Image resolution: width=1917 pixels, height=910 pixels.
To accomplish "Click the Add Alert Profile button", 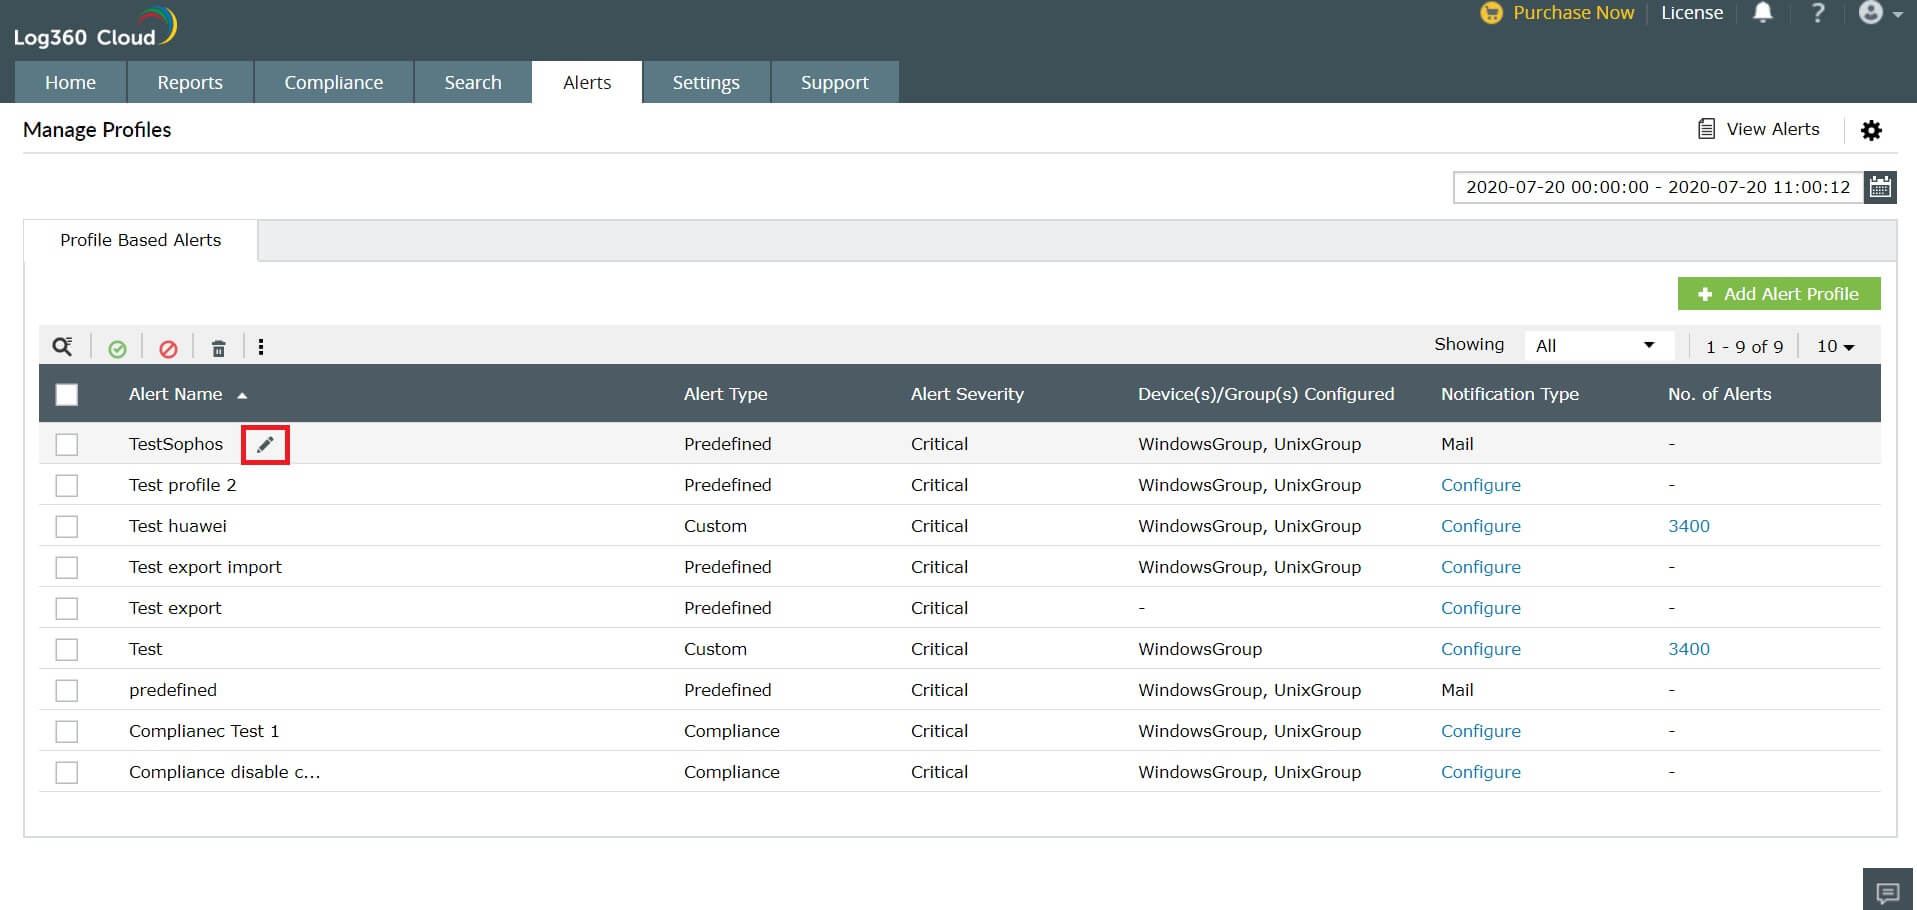I will click(1779, 293).
